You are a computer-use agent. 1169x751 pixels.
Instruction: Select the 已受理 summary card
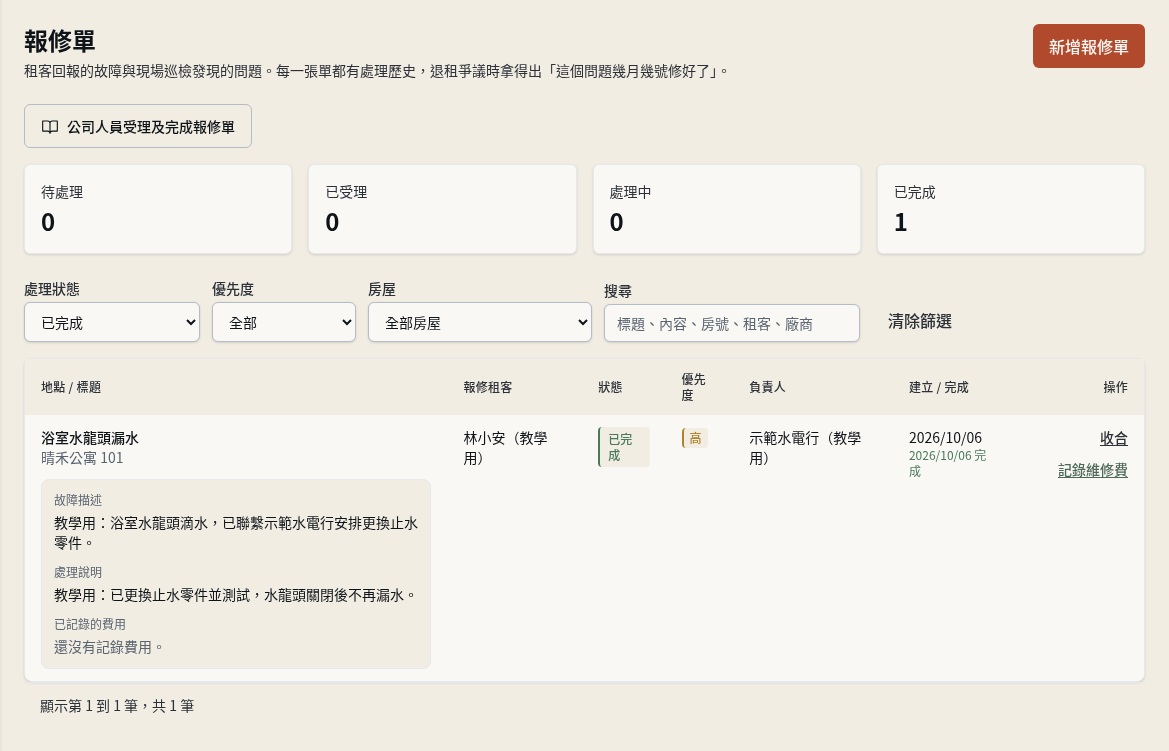(x=442, y=210)
